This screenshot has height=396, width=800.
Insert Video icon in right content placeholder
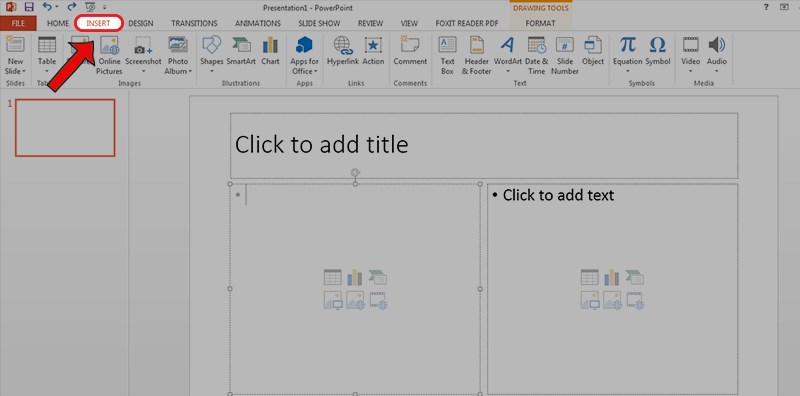(x=636, y=300)
